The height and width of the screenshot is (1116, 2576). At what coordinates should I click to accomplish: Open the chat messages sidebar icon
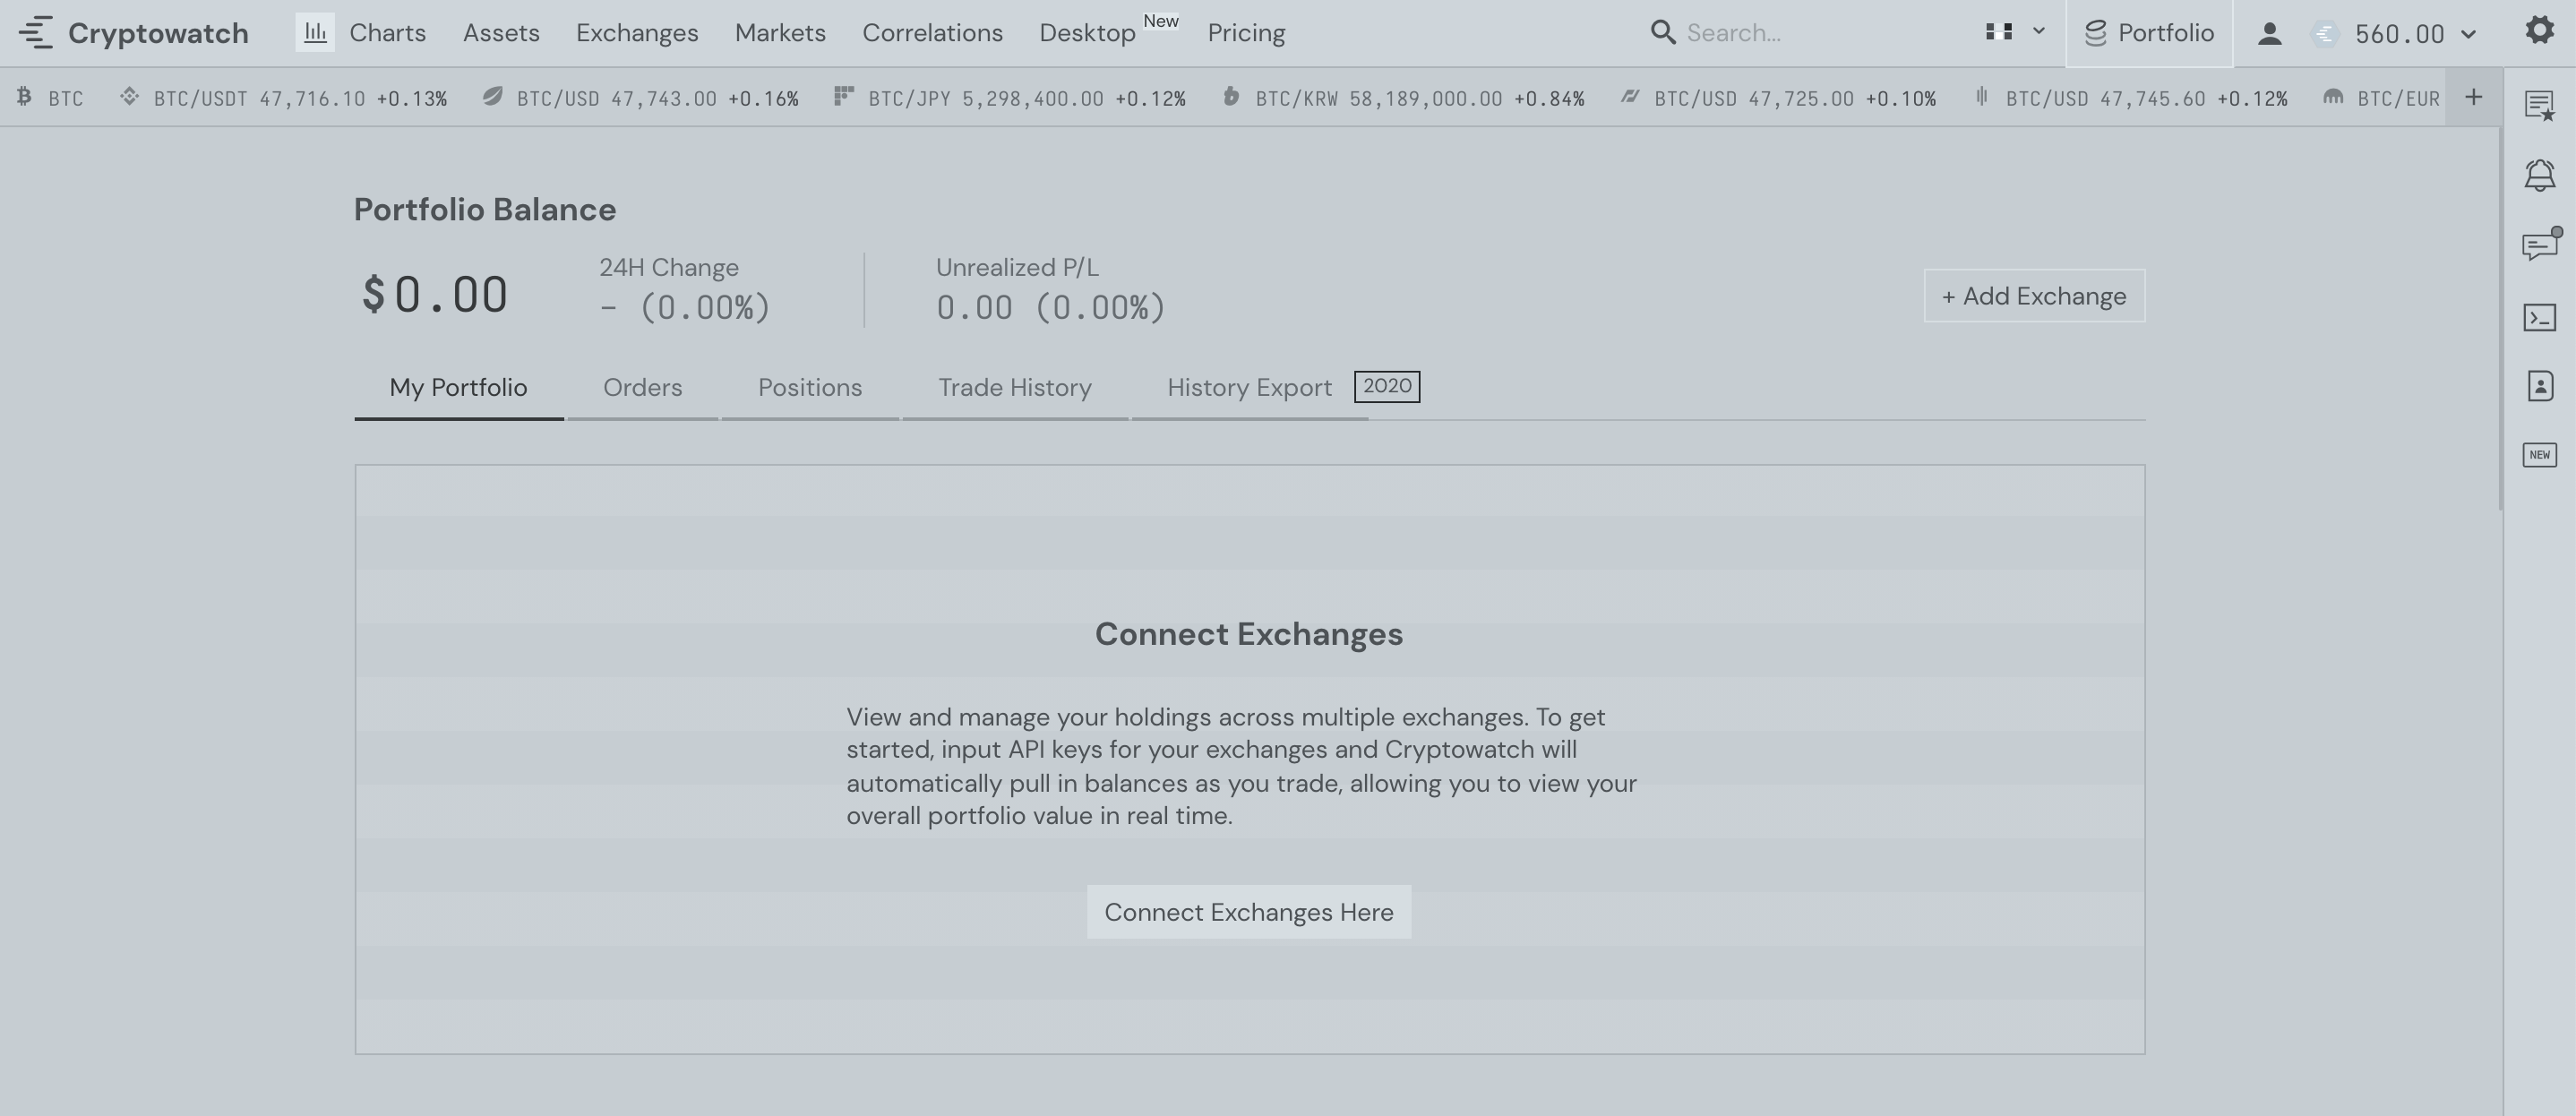coord(2540,245)
